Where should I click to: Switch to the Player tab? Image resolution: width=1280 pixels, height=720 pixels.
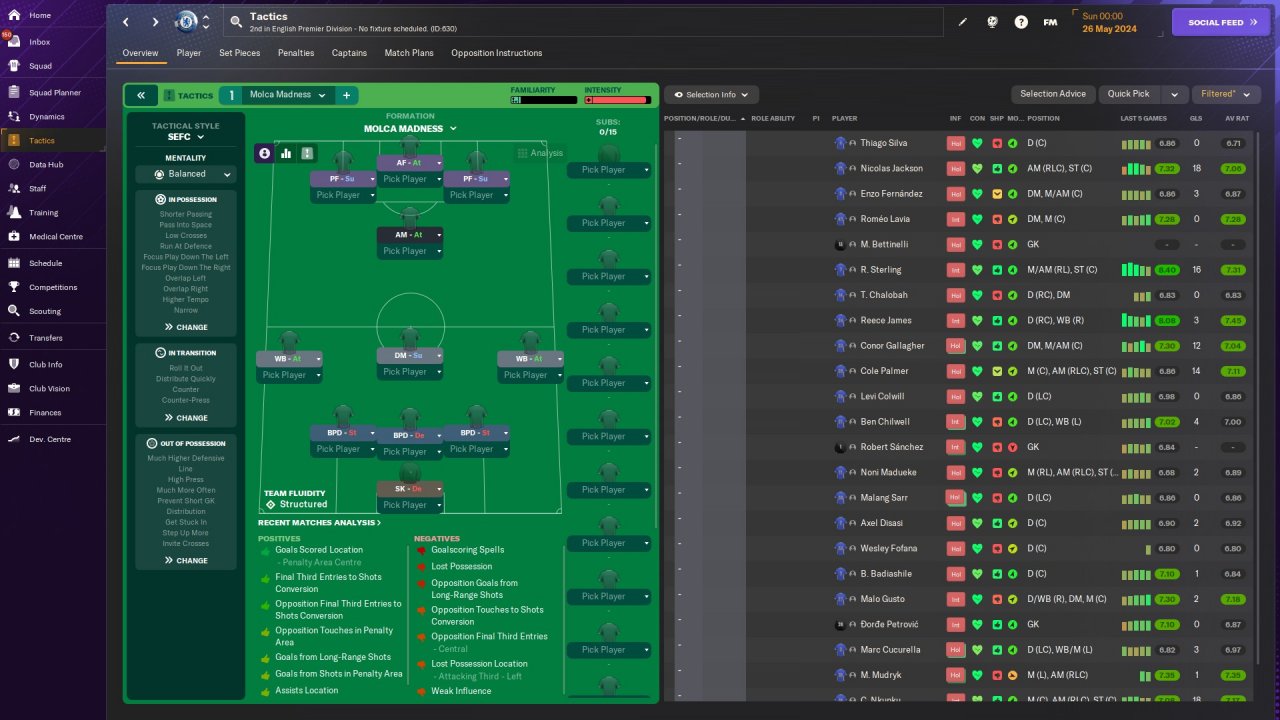(189, 53)
